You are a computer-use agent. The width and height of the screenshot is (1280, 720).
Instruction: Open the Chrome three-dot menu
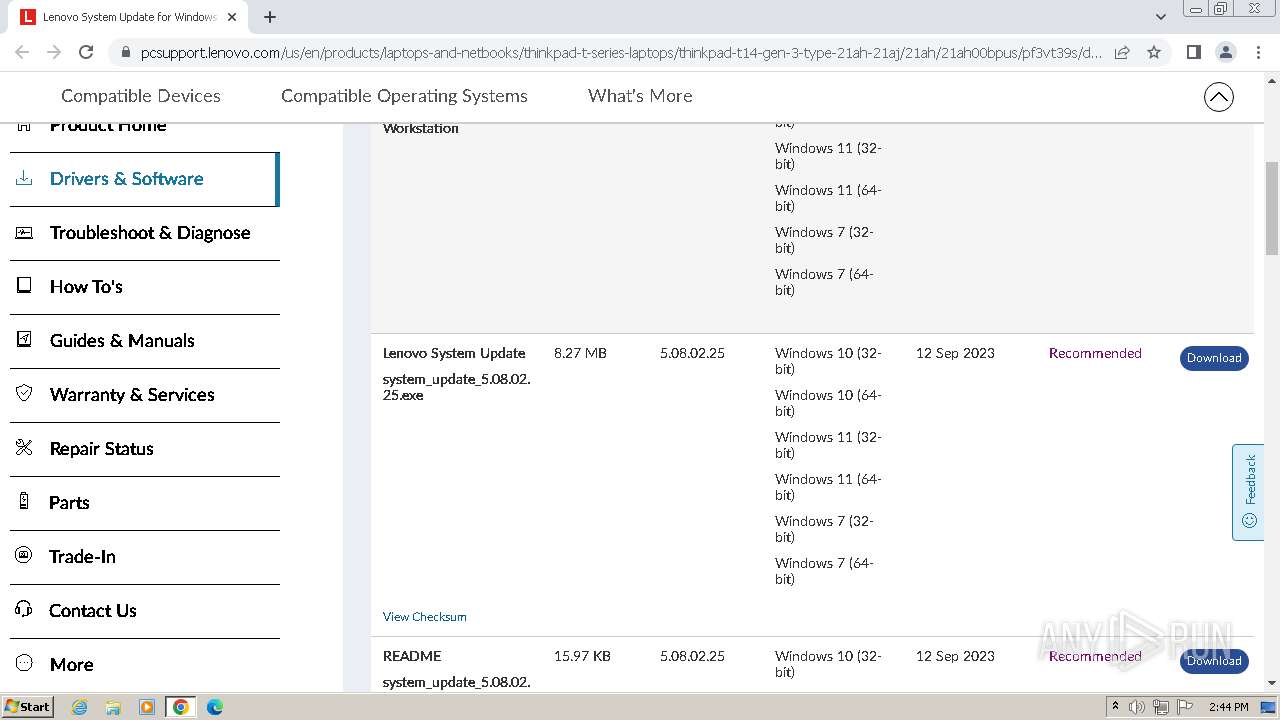1258,52
